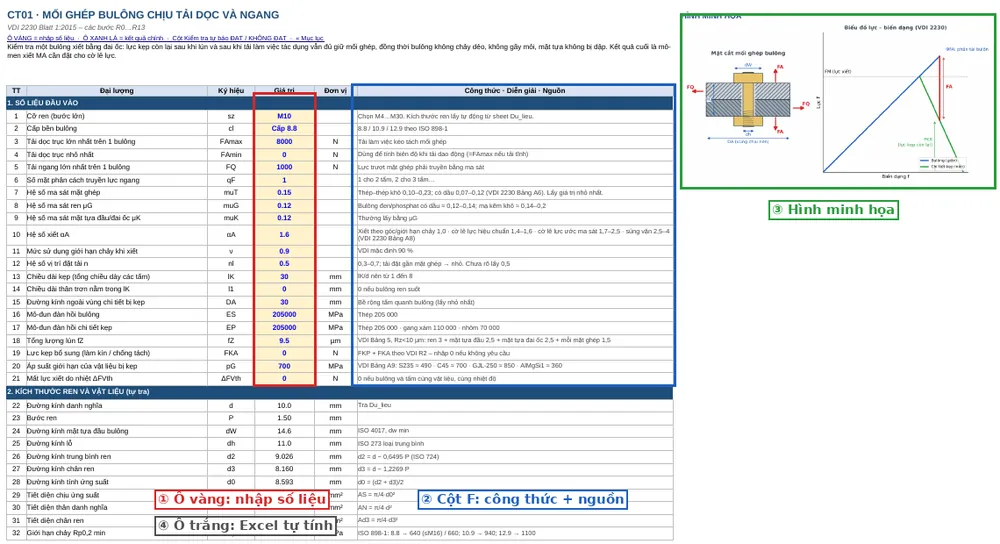Viewport: 1000px width, 544px height.
Task: Click the M10 thread size input cell
Action: [x=284, y=116]
